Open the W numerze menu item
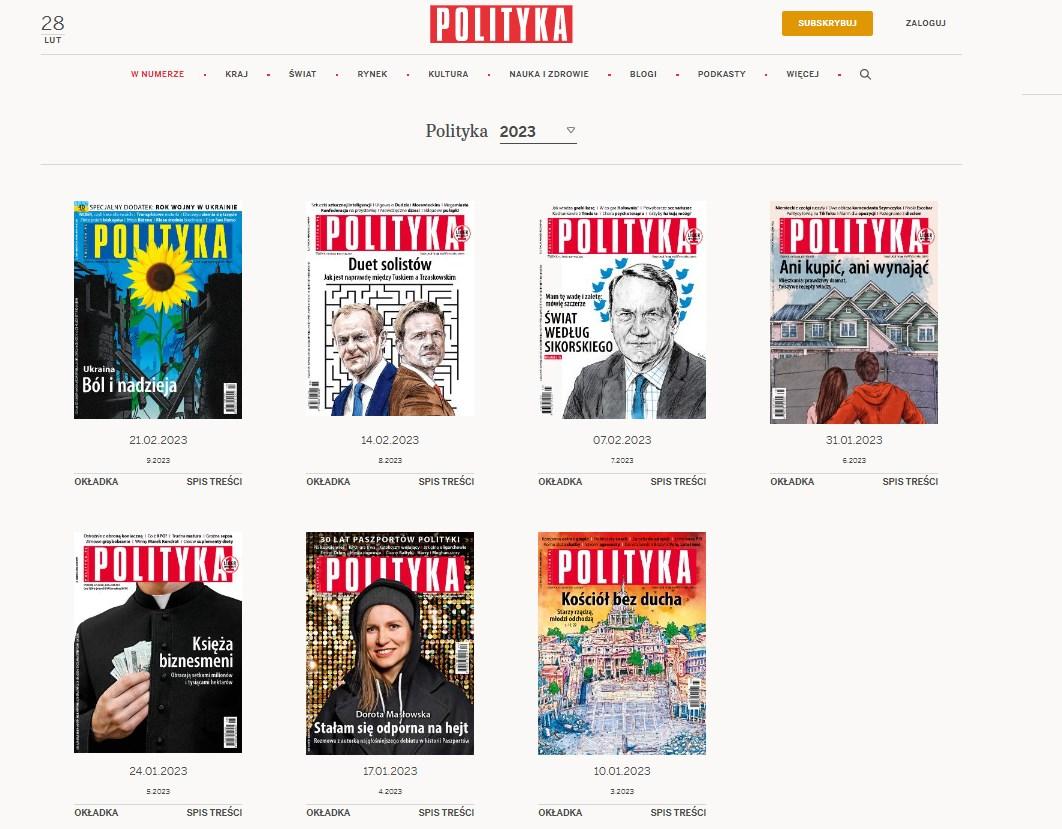This screenshot has height=829, width=1062. click(x=157, y=75)
